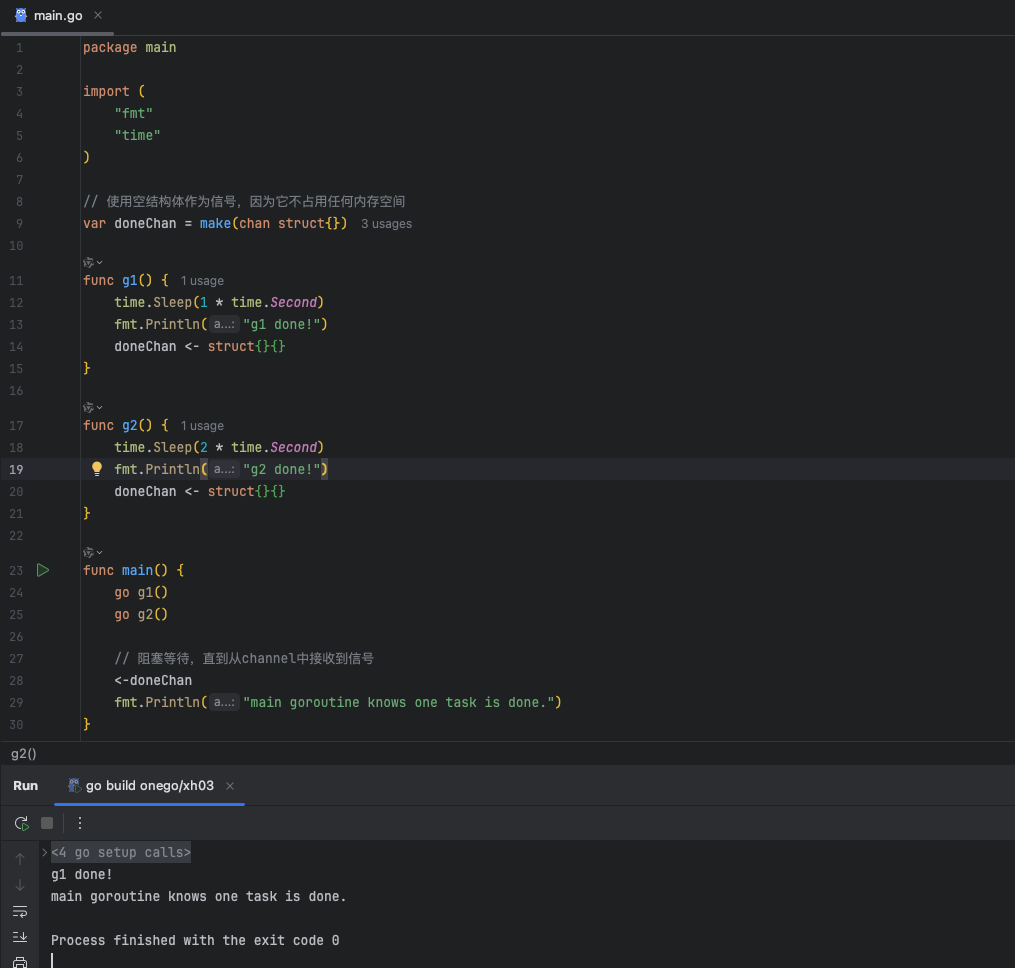Toggle soft-wrap in the console
The height and width of the screenshot is (968, 1015).
pyautogui.click(x=20, y=911)
